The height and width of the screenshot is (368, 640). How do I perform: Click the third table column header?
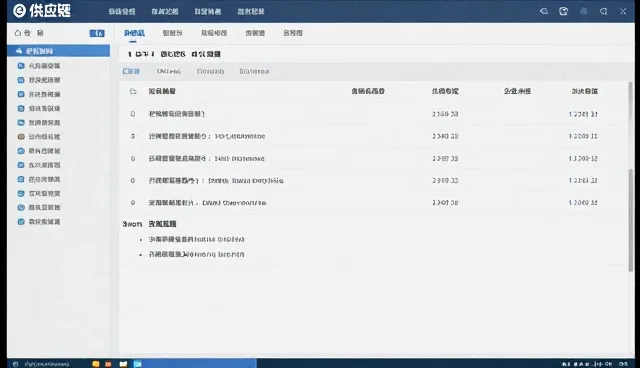pos(445,91)
